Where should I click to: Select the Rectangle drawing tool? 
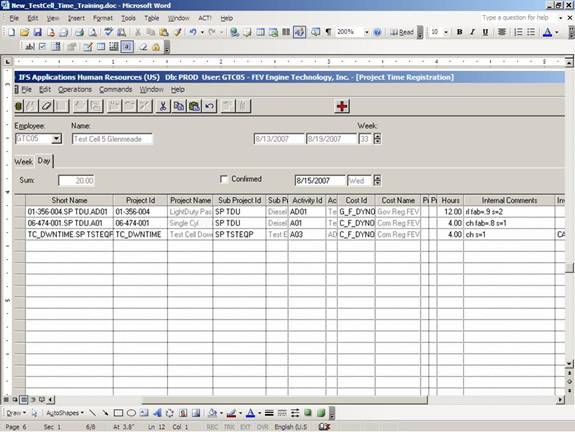[x=118, y=413]
